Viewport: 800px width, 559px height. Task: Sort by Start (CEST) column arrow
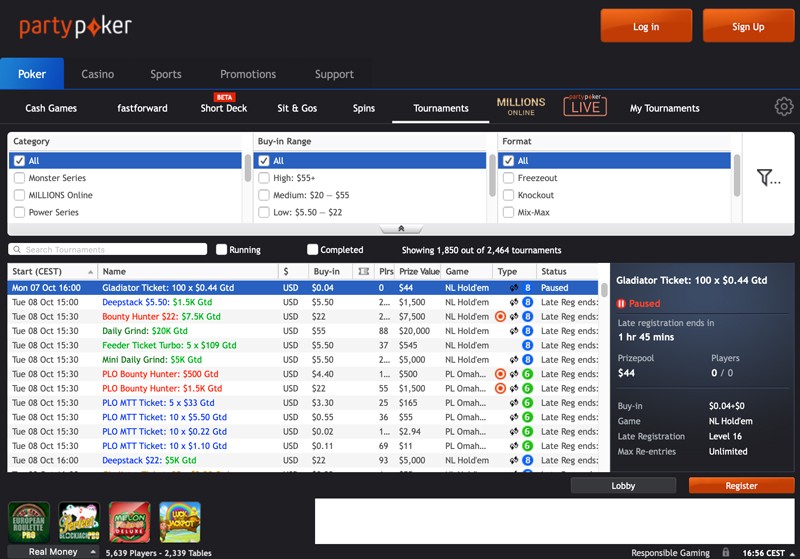(x=90, y=272)
